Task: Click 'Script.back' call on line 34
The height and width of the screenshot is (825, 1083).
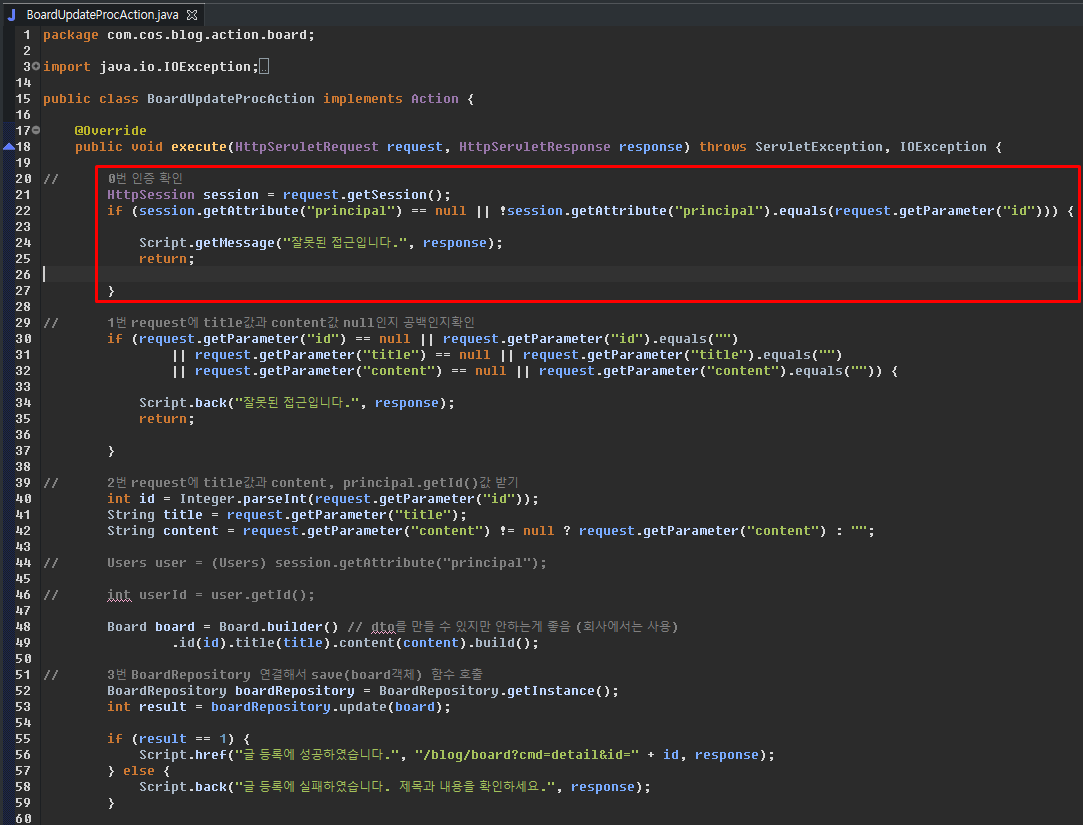Action: click(x=183, y=403)
